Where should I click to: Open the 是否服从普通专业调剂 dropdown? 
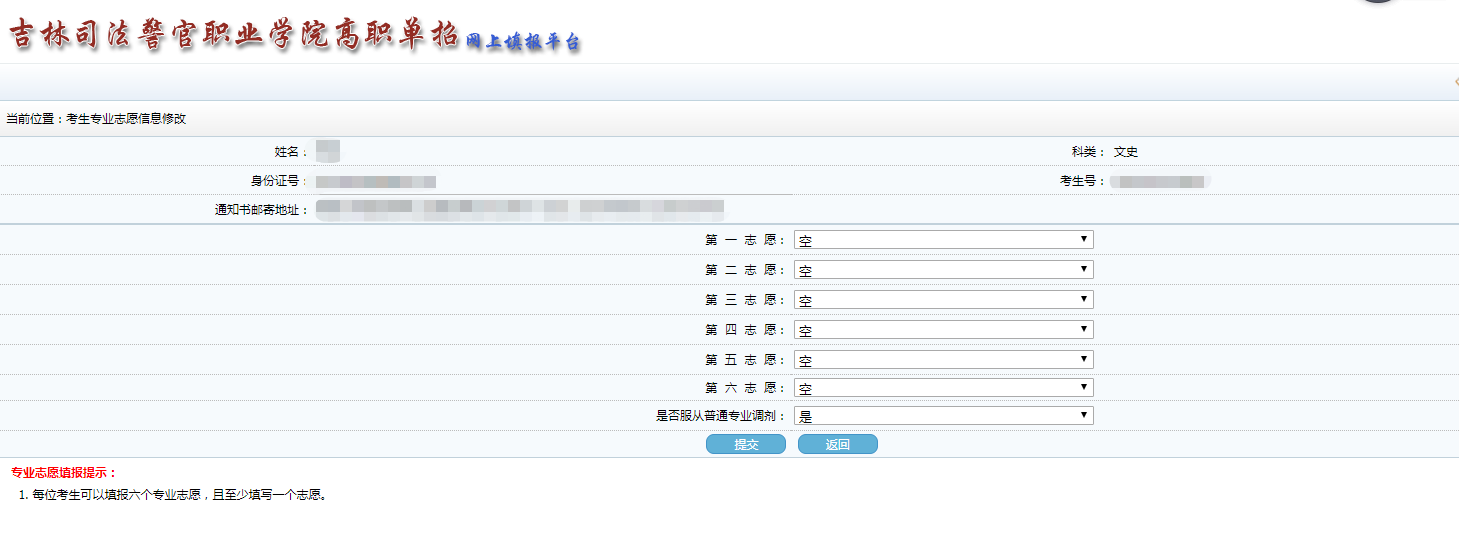(943, 416)
